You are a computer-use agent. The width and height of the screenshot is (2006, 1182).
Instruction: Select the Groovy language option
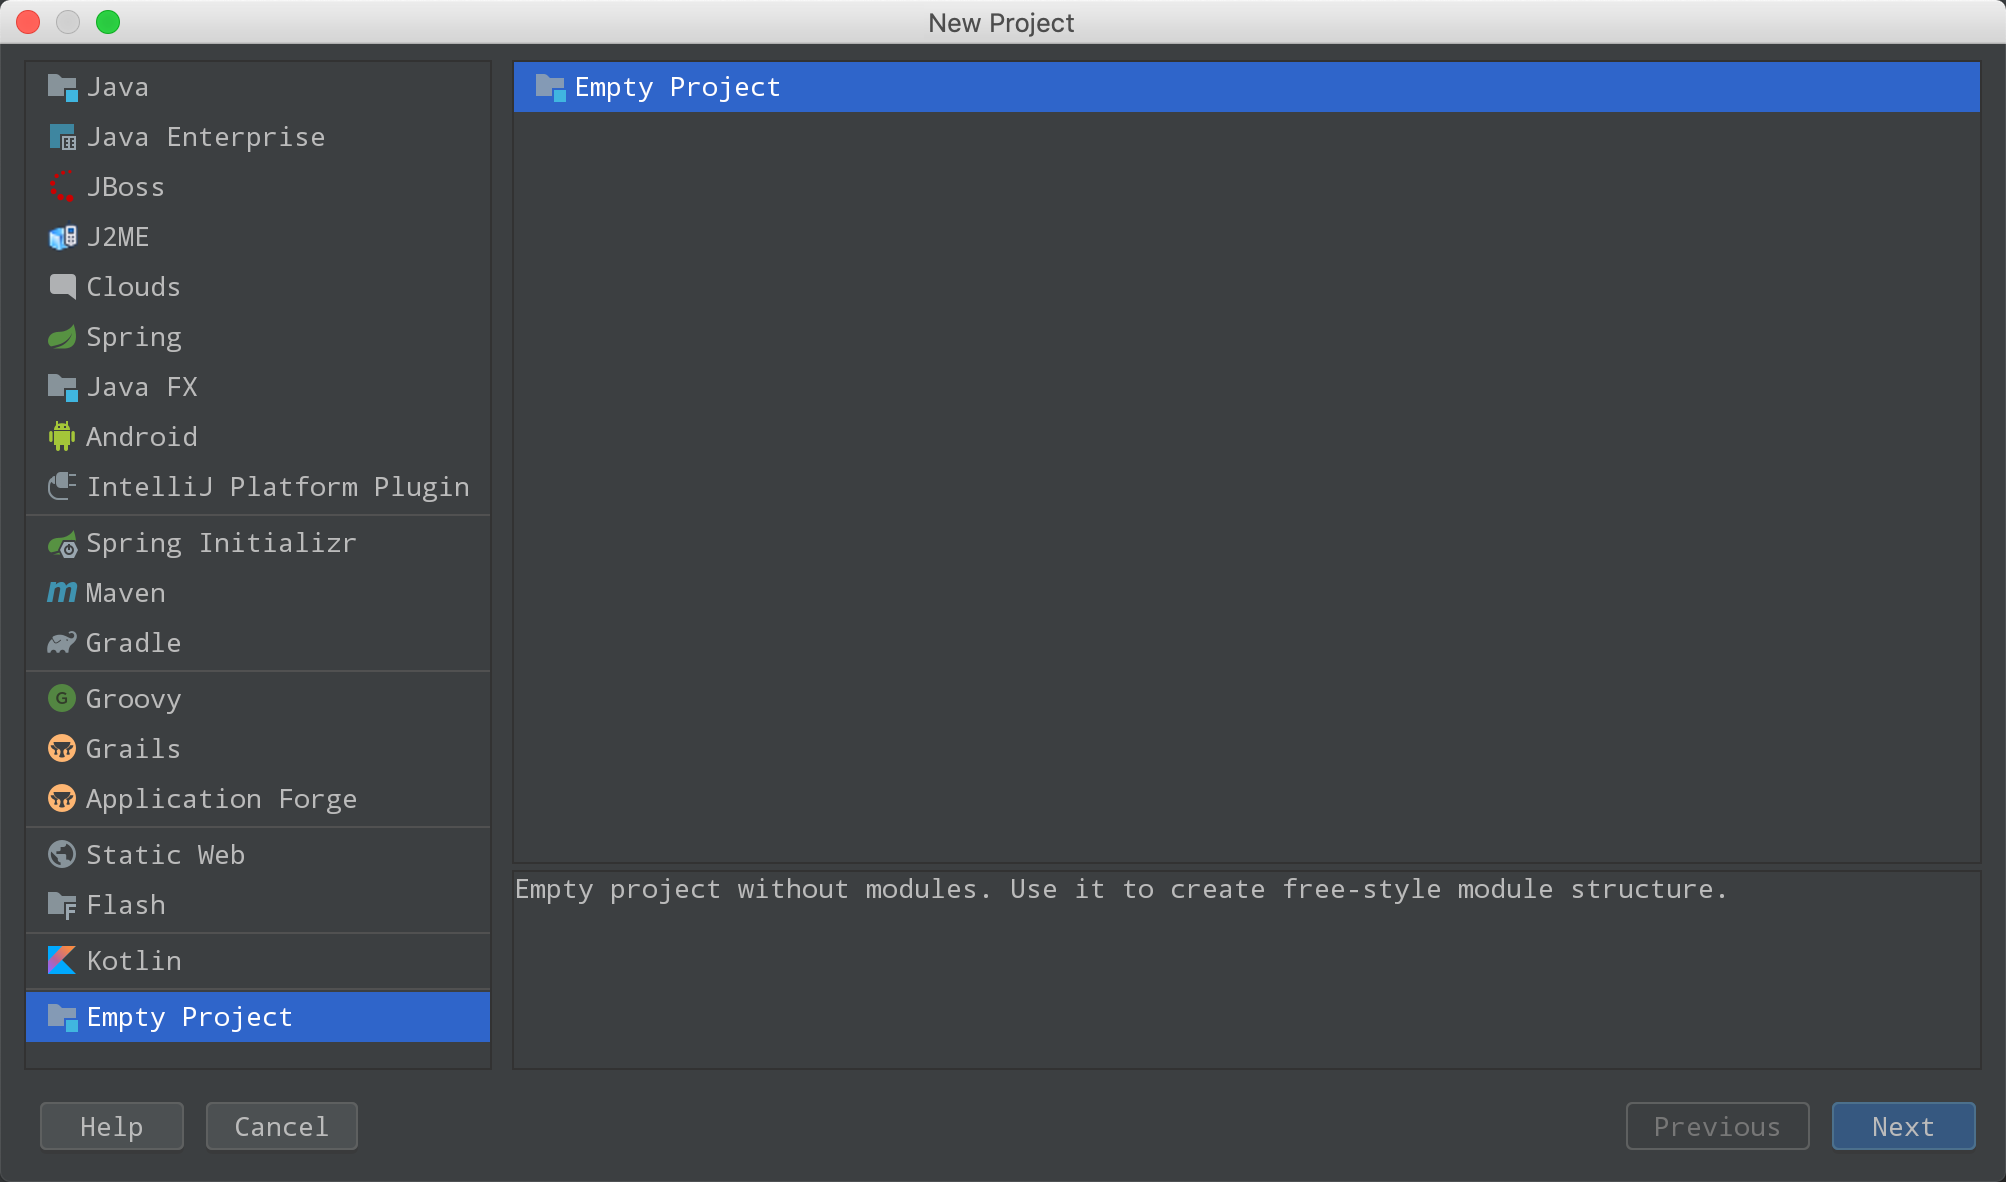pos(133,699)
